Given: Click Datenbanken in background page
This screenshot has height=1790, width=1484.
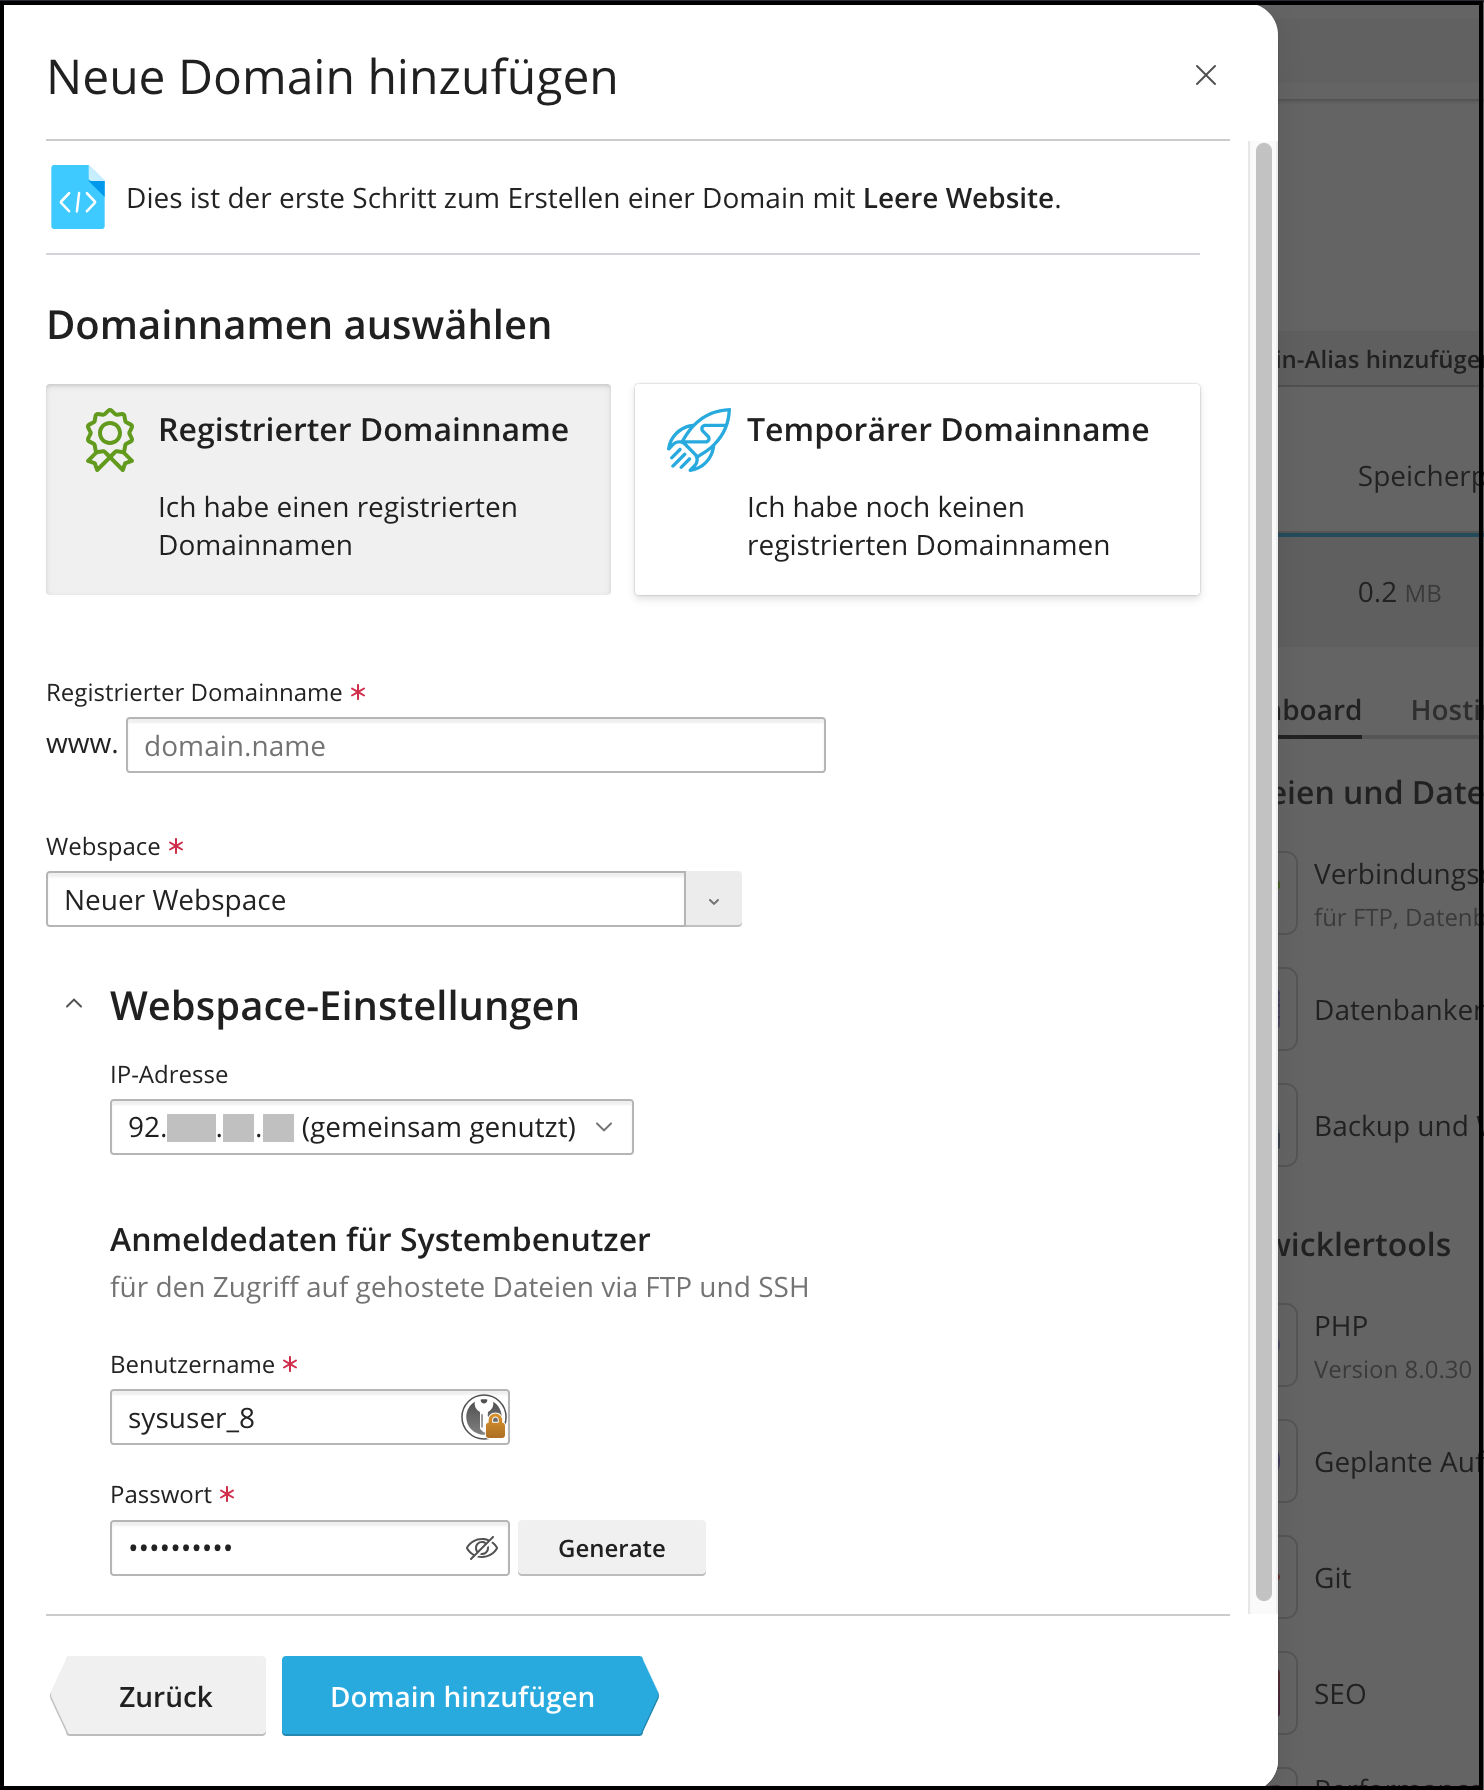Looking at the screenshot, I should (x=1397, y=1010).
